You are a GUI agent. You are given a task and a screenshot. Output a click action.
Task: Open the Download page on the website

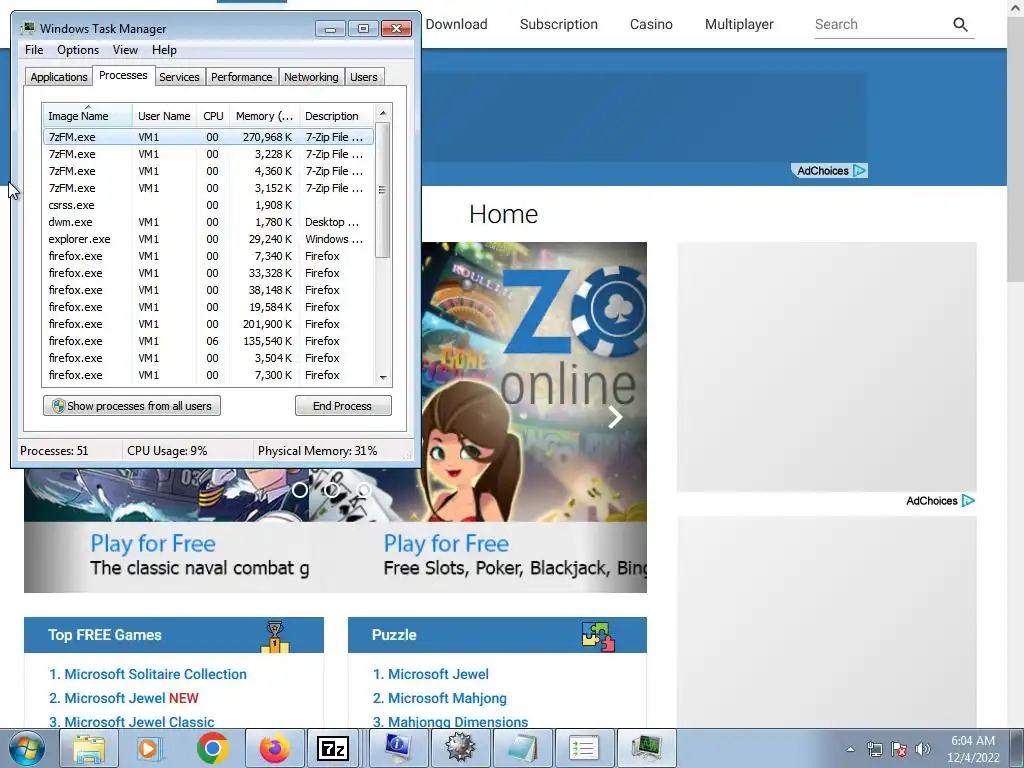pos(456,24)
